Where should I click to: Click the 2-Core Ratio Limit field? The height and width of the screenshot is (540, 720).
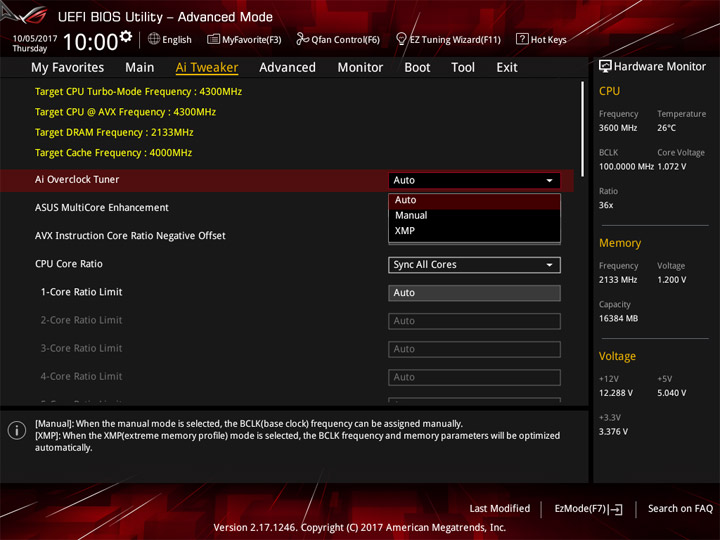[474, 321]
